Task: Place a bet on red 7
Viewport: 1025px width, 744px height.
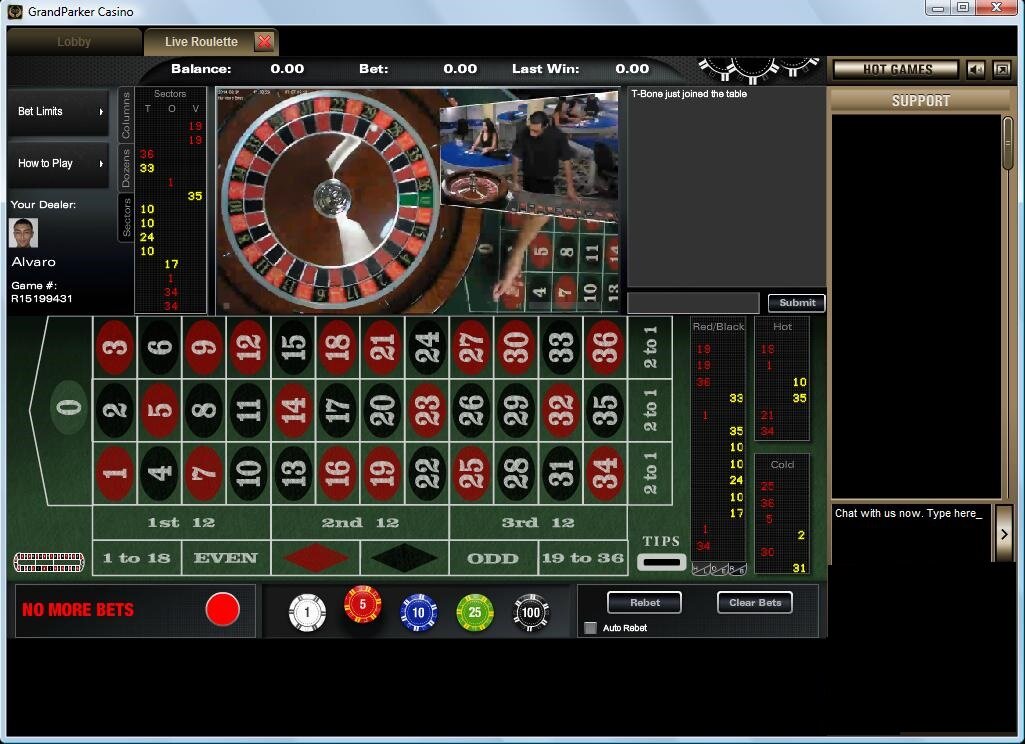Action: [x=204, y=473]
